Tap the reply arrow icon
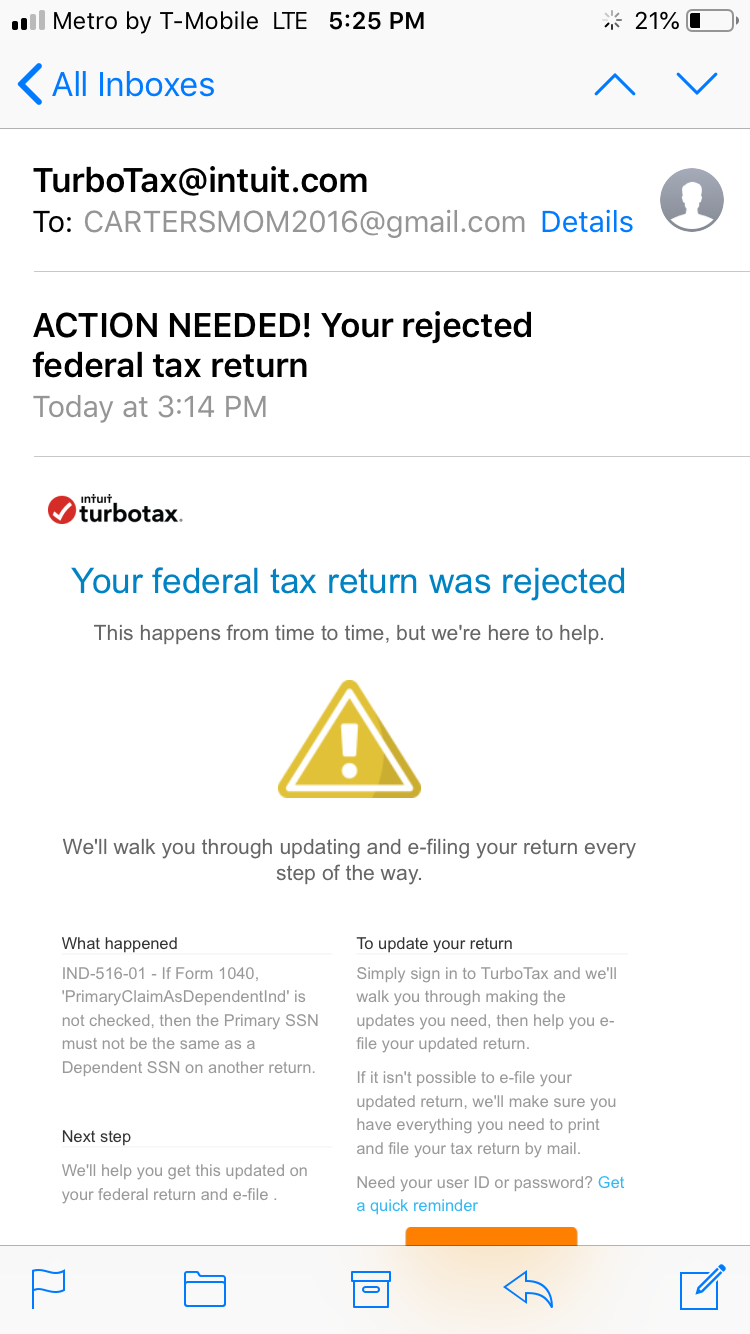The width and height of the screenshot is (750, 1334). [529, 1288]
